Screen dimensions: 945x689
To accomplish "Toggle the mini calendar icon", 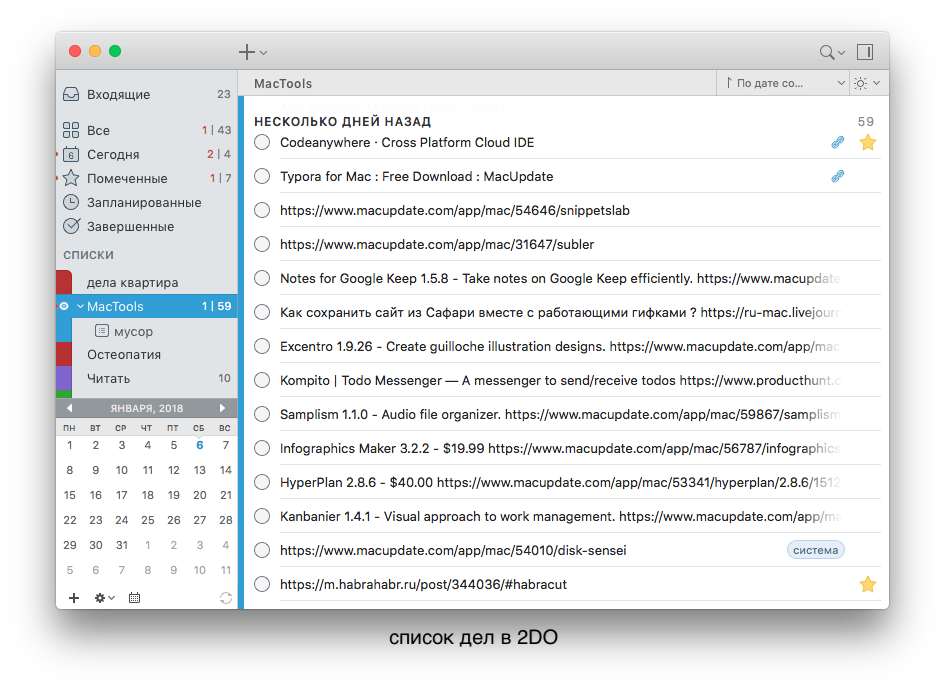I will [x=134, y=598].
